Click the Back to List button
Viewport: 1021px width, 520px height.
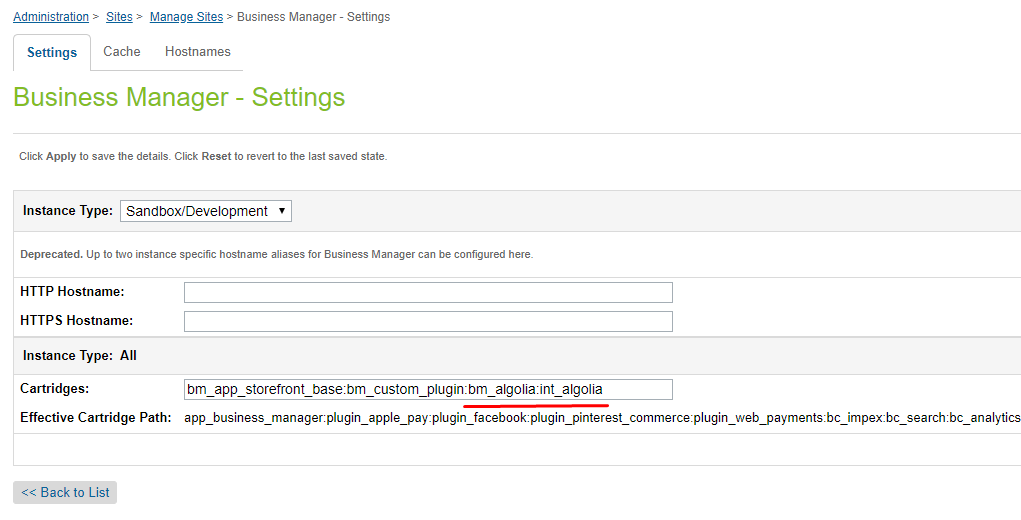pyautogui.click(x=65, y=493)
